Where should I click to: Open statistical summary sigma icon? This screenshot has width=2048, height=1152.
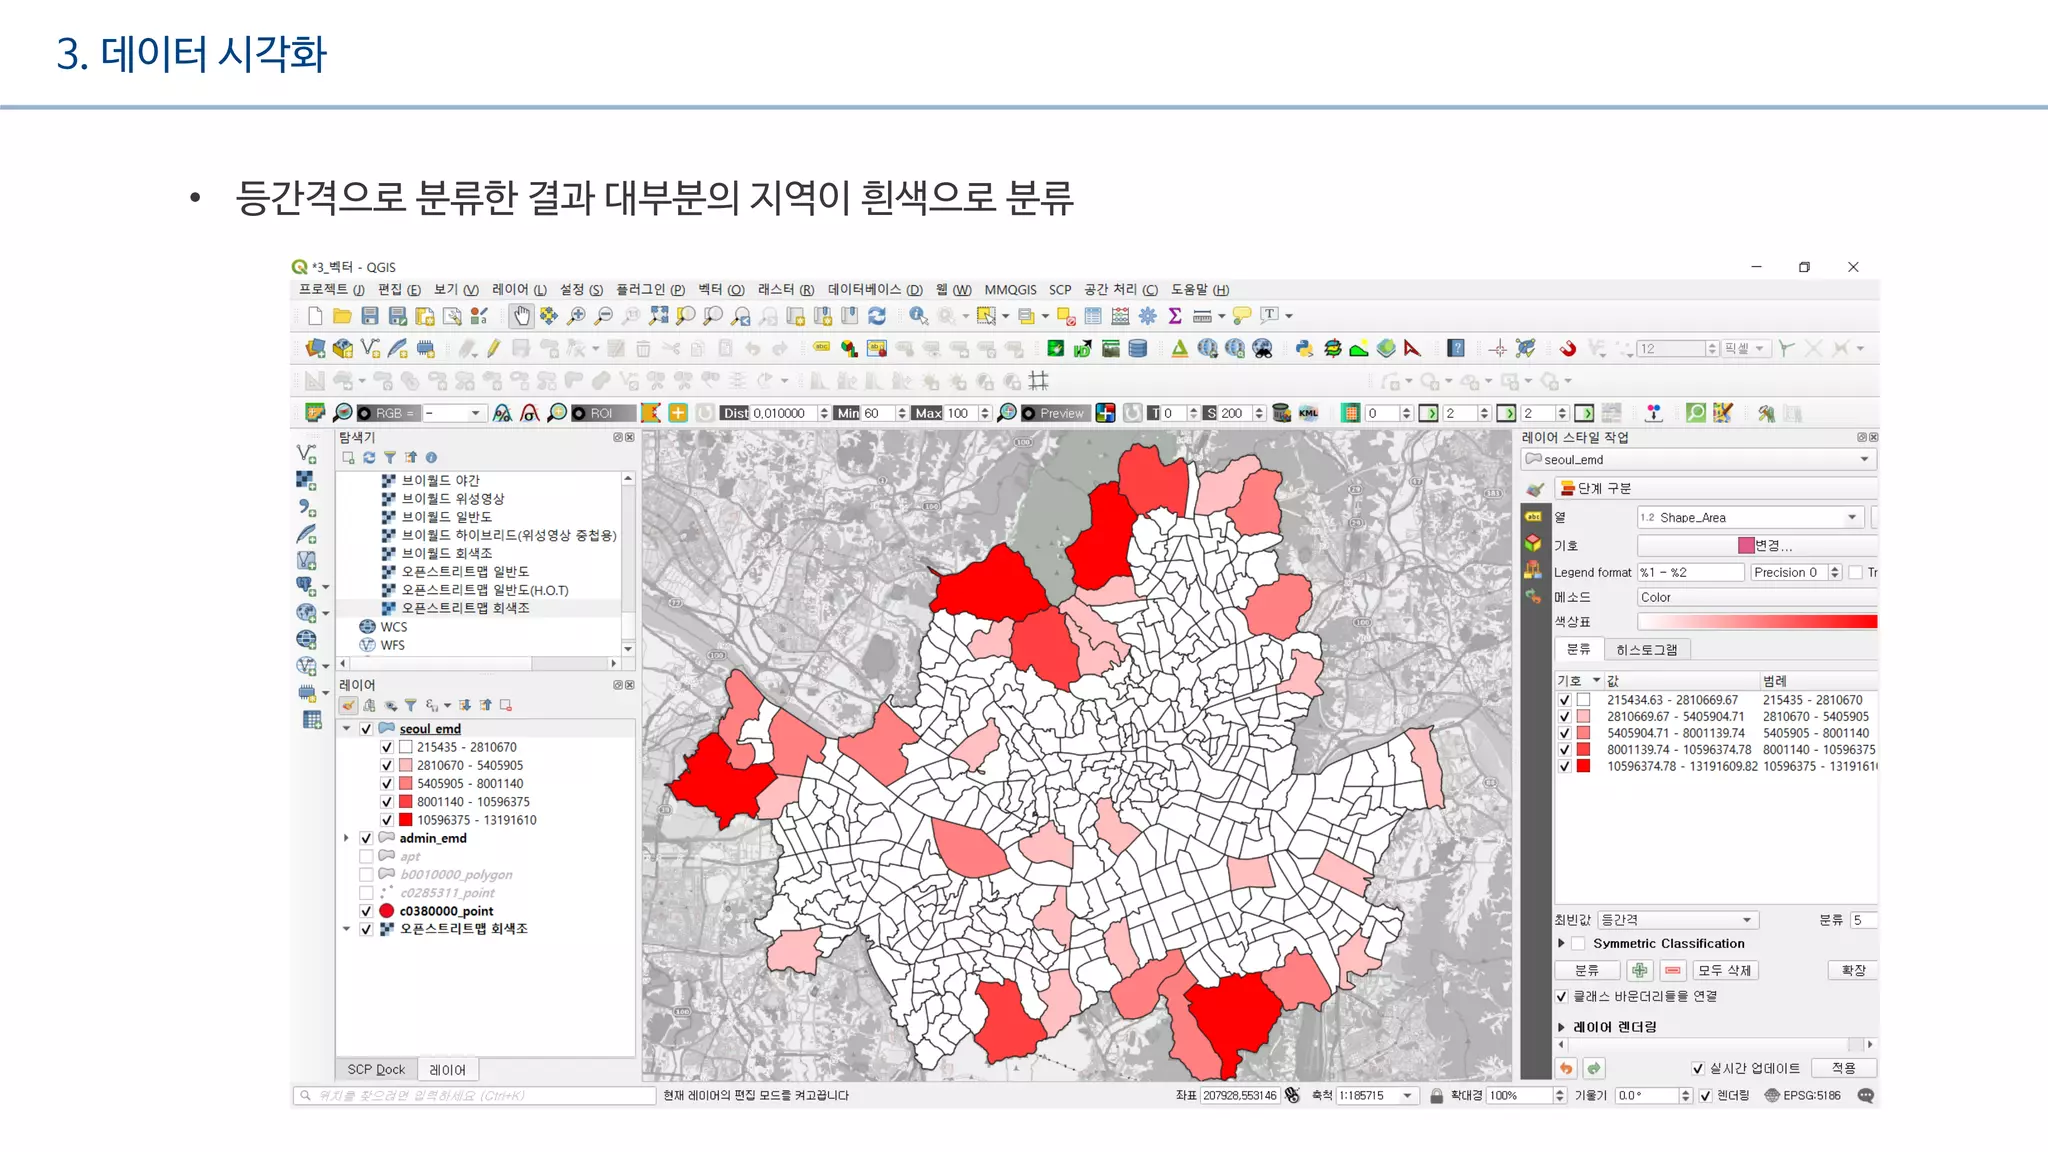point(1175,316)
